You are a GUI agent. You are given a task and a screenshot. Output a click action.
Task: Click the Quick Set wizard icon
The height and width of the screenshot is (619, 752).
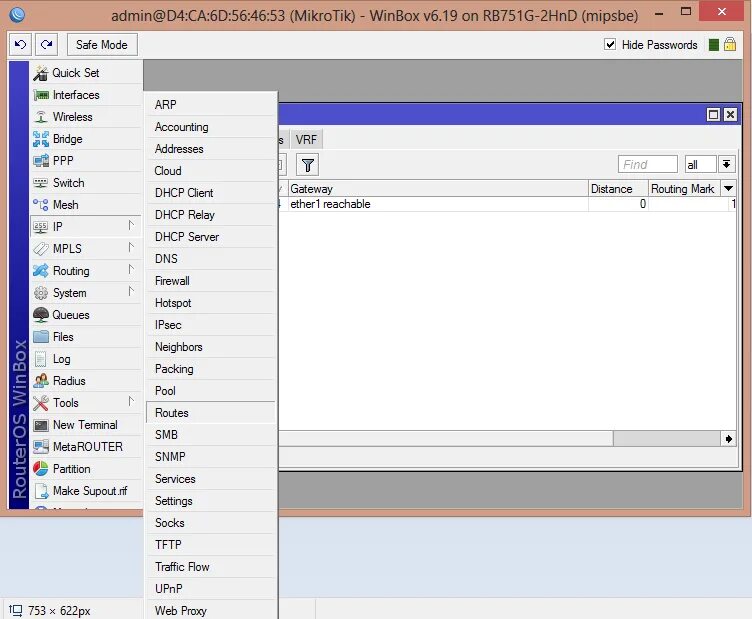tap(41, 73)
